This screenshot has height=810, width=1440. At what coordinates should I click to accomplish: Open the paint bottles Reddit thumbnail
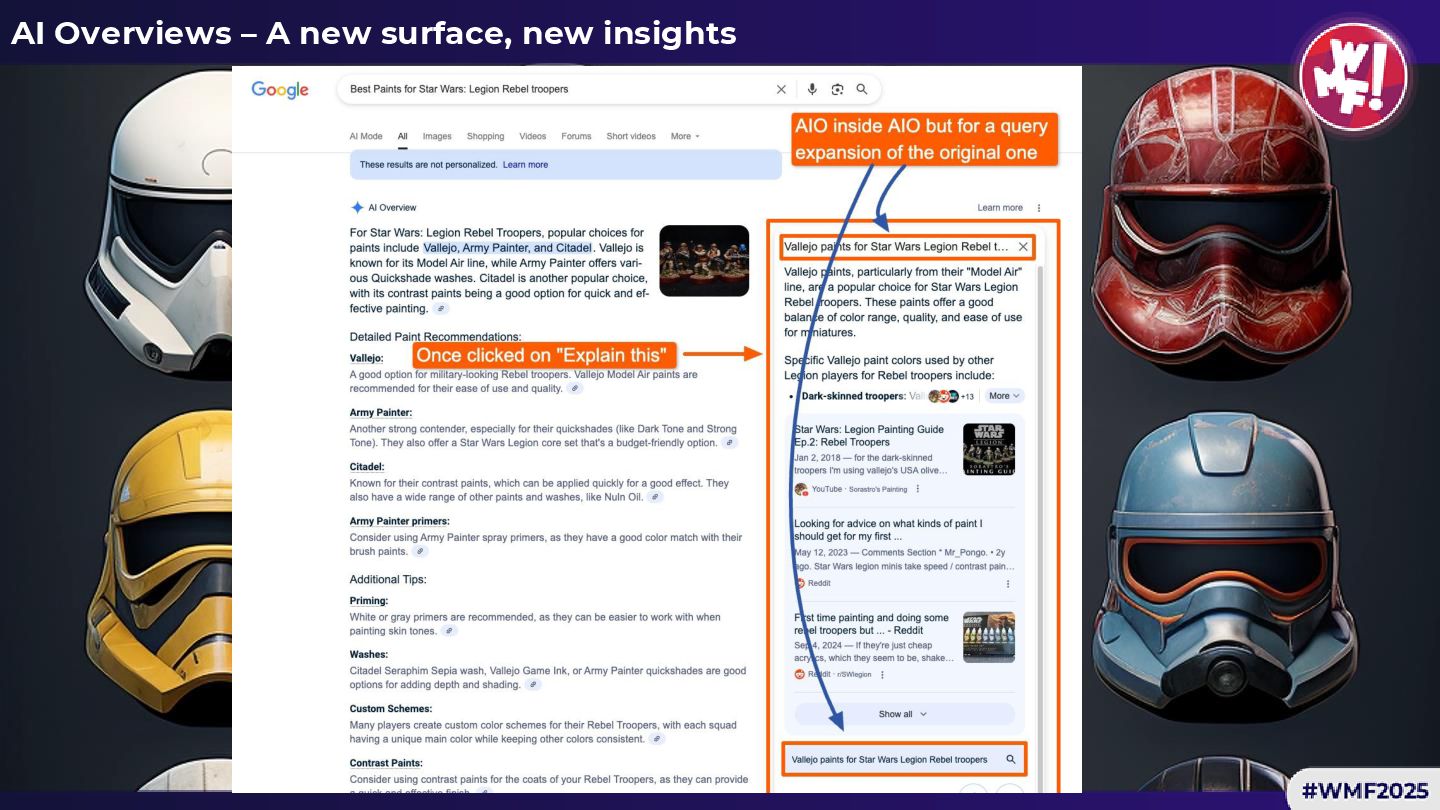tap(989, 637)
